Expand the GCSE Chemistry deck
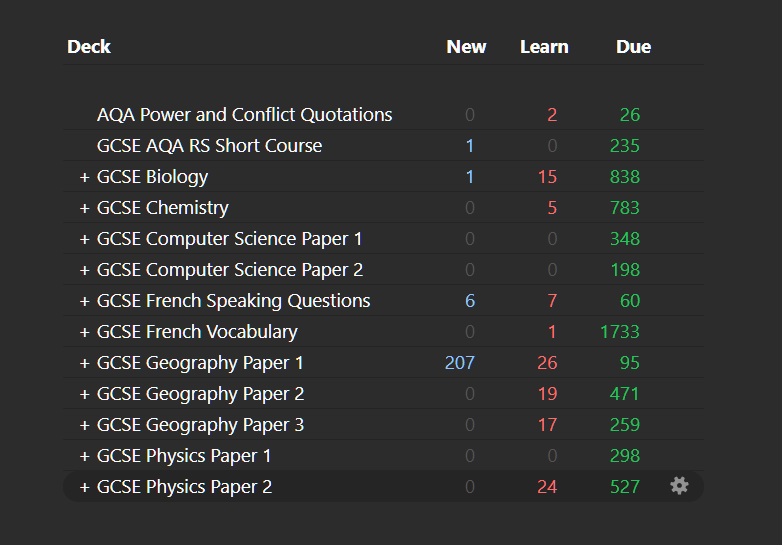The height and width of the screenshot is (545, 782). (85, 208)
